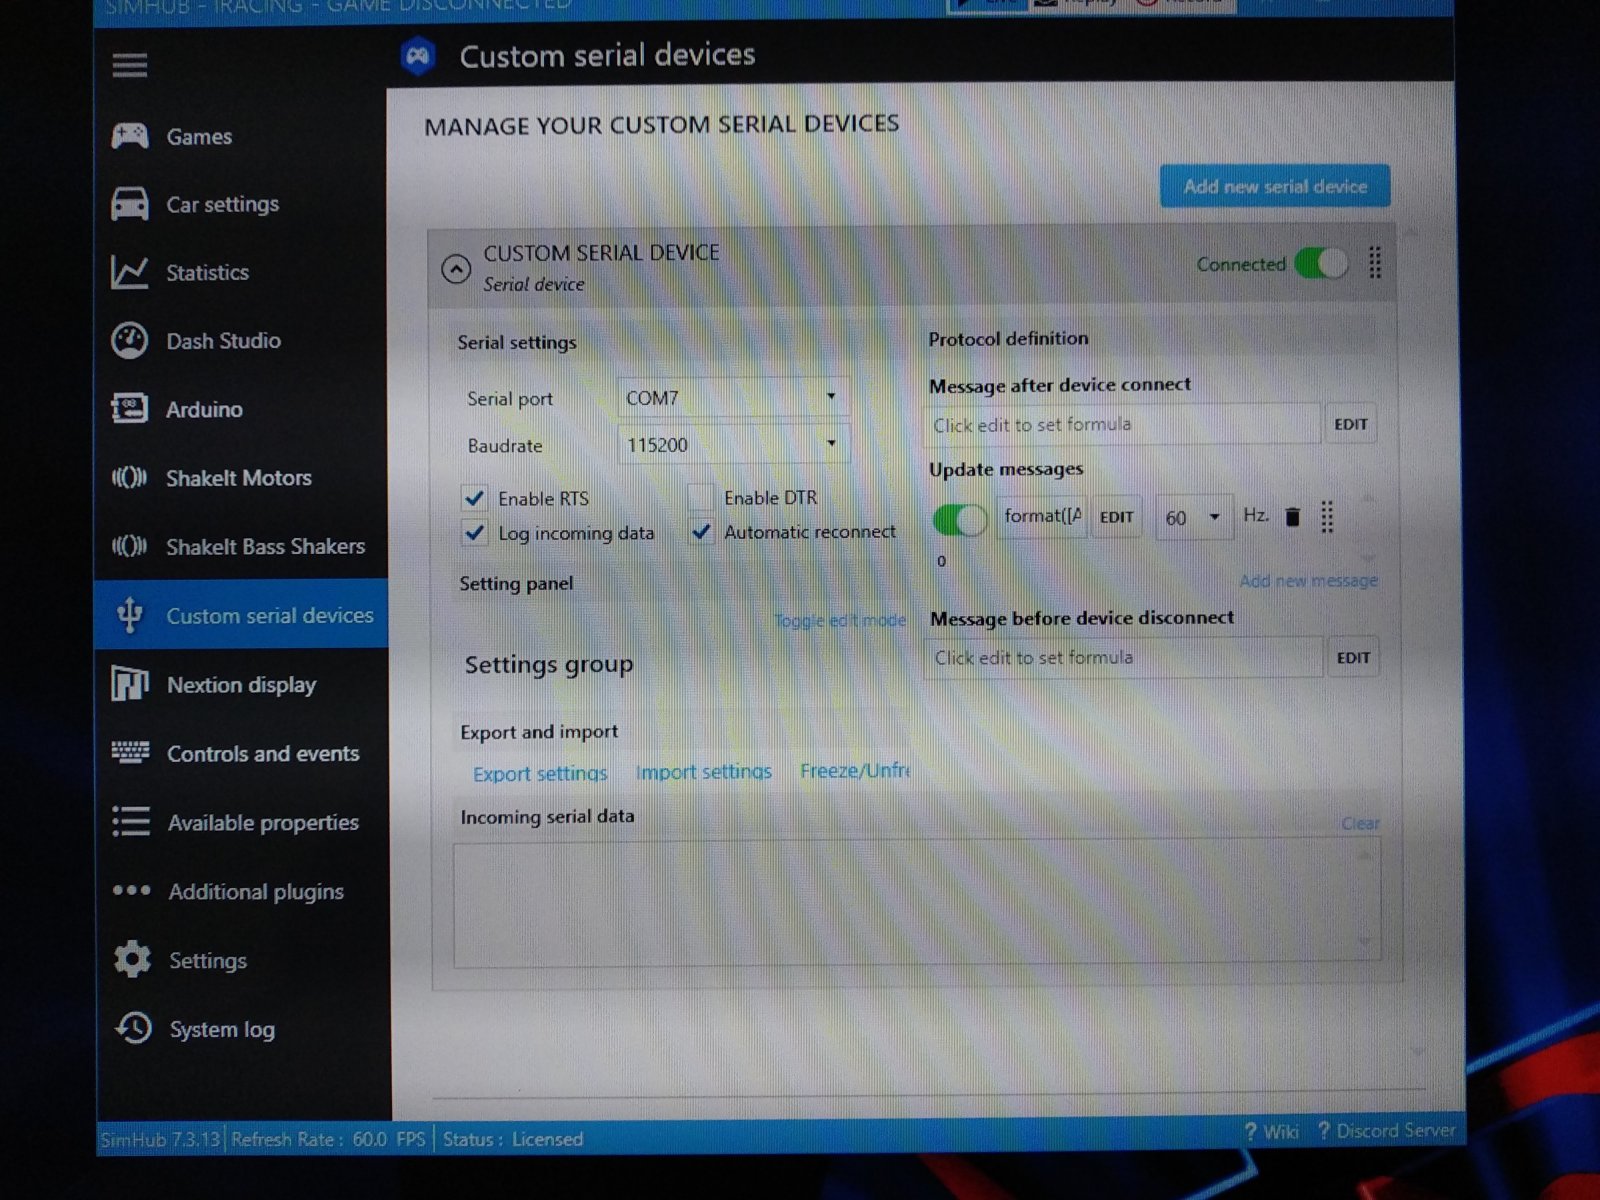Click Freeze/Unfreeze link
Screen dimensions: 1600x1200
(855, 770)
